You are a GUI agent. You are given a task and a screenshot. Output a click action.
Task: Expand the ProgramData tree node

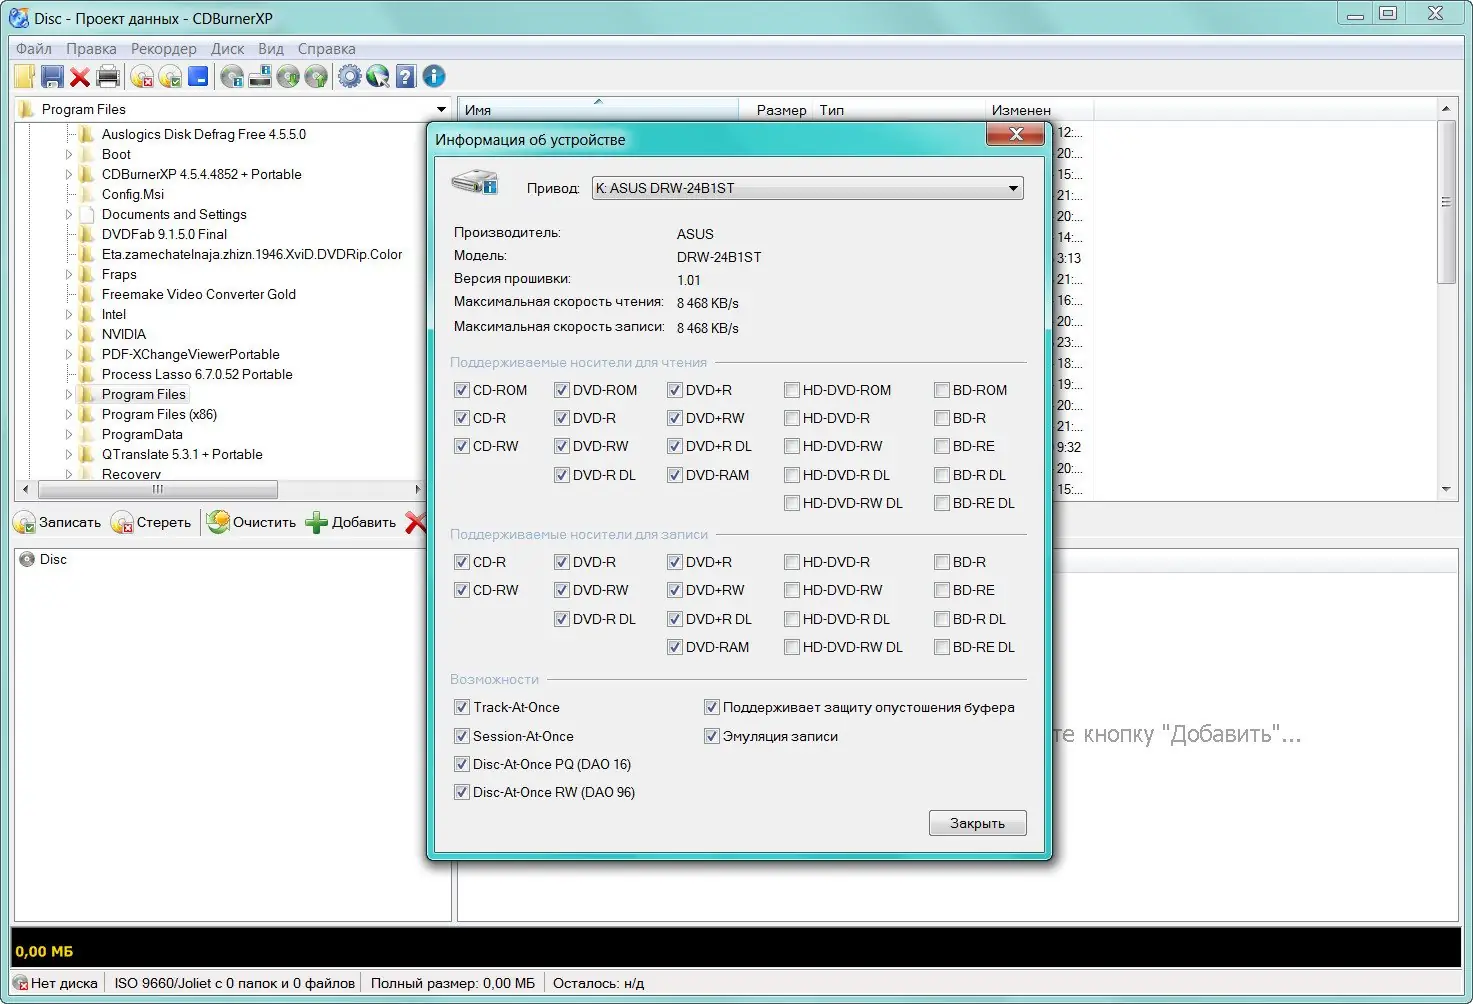[69, 434]
